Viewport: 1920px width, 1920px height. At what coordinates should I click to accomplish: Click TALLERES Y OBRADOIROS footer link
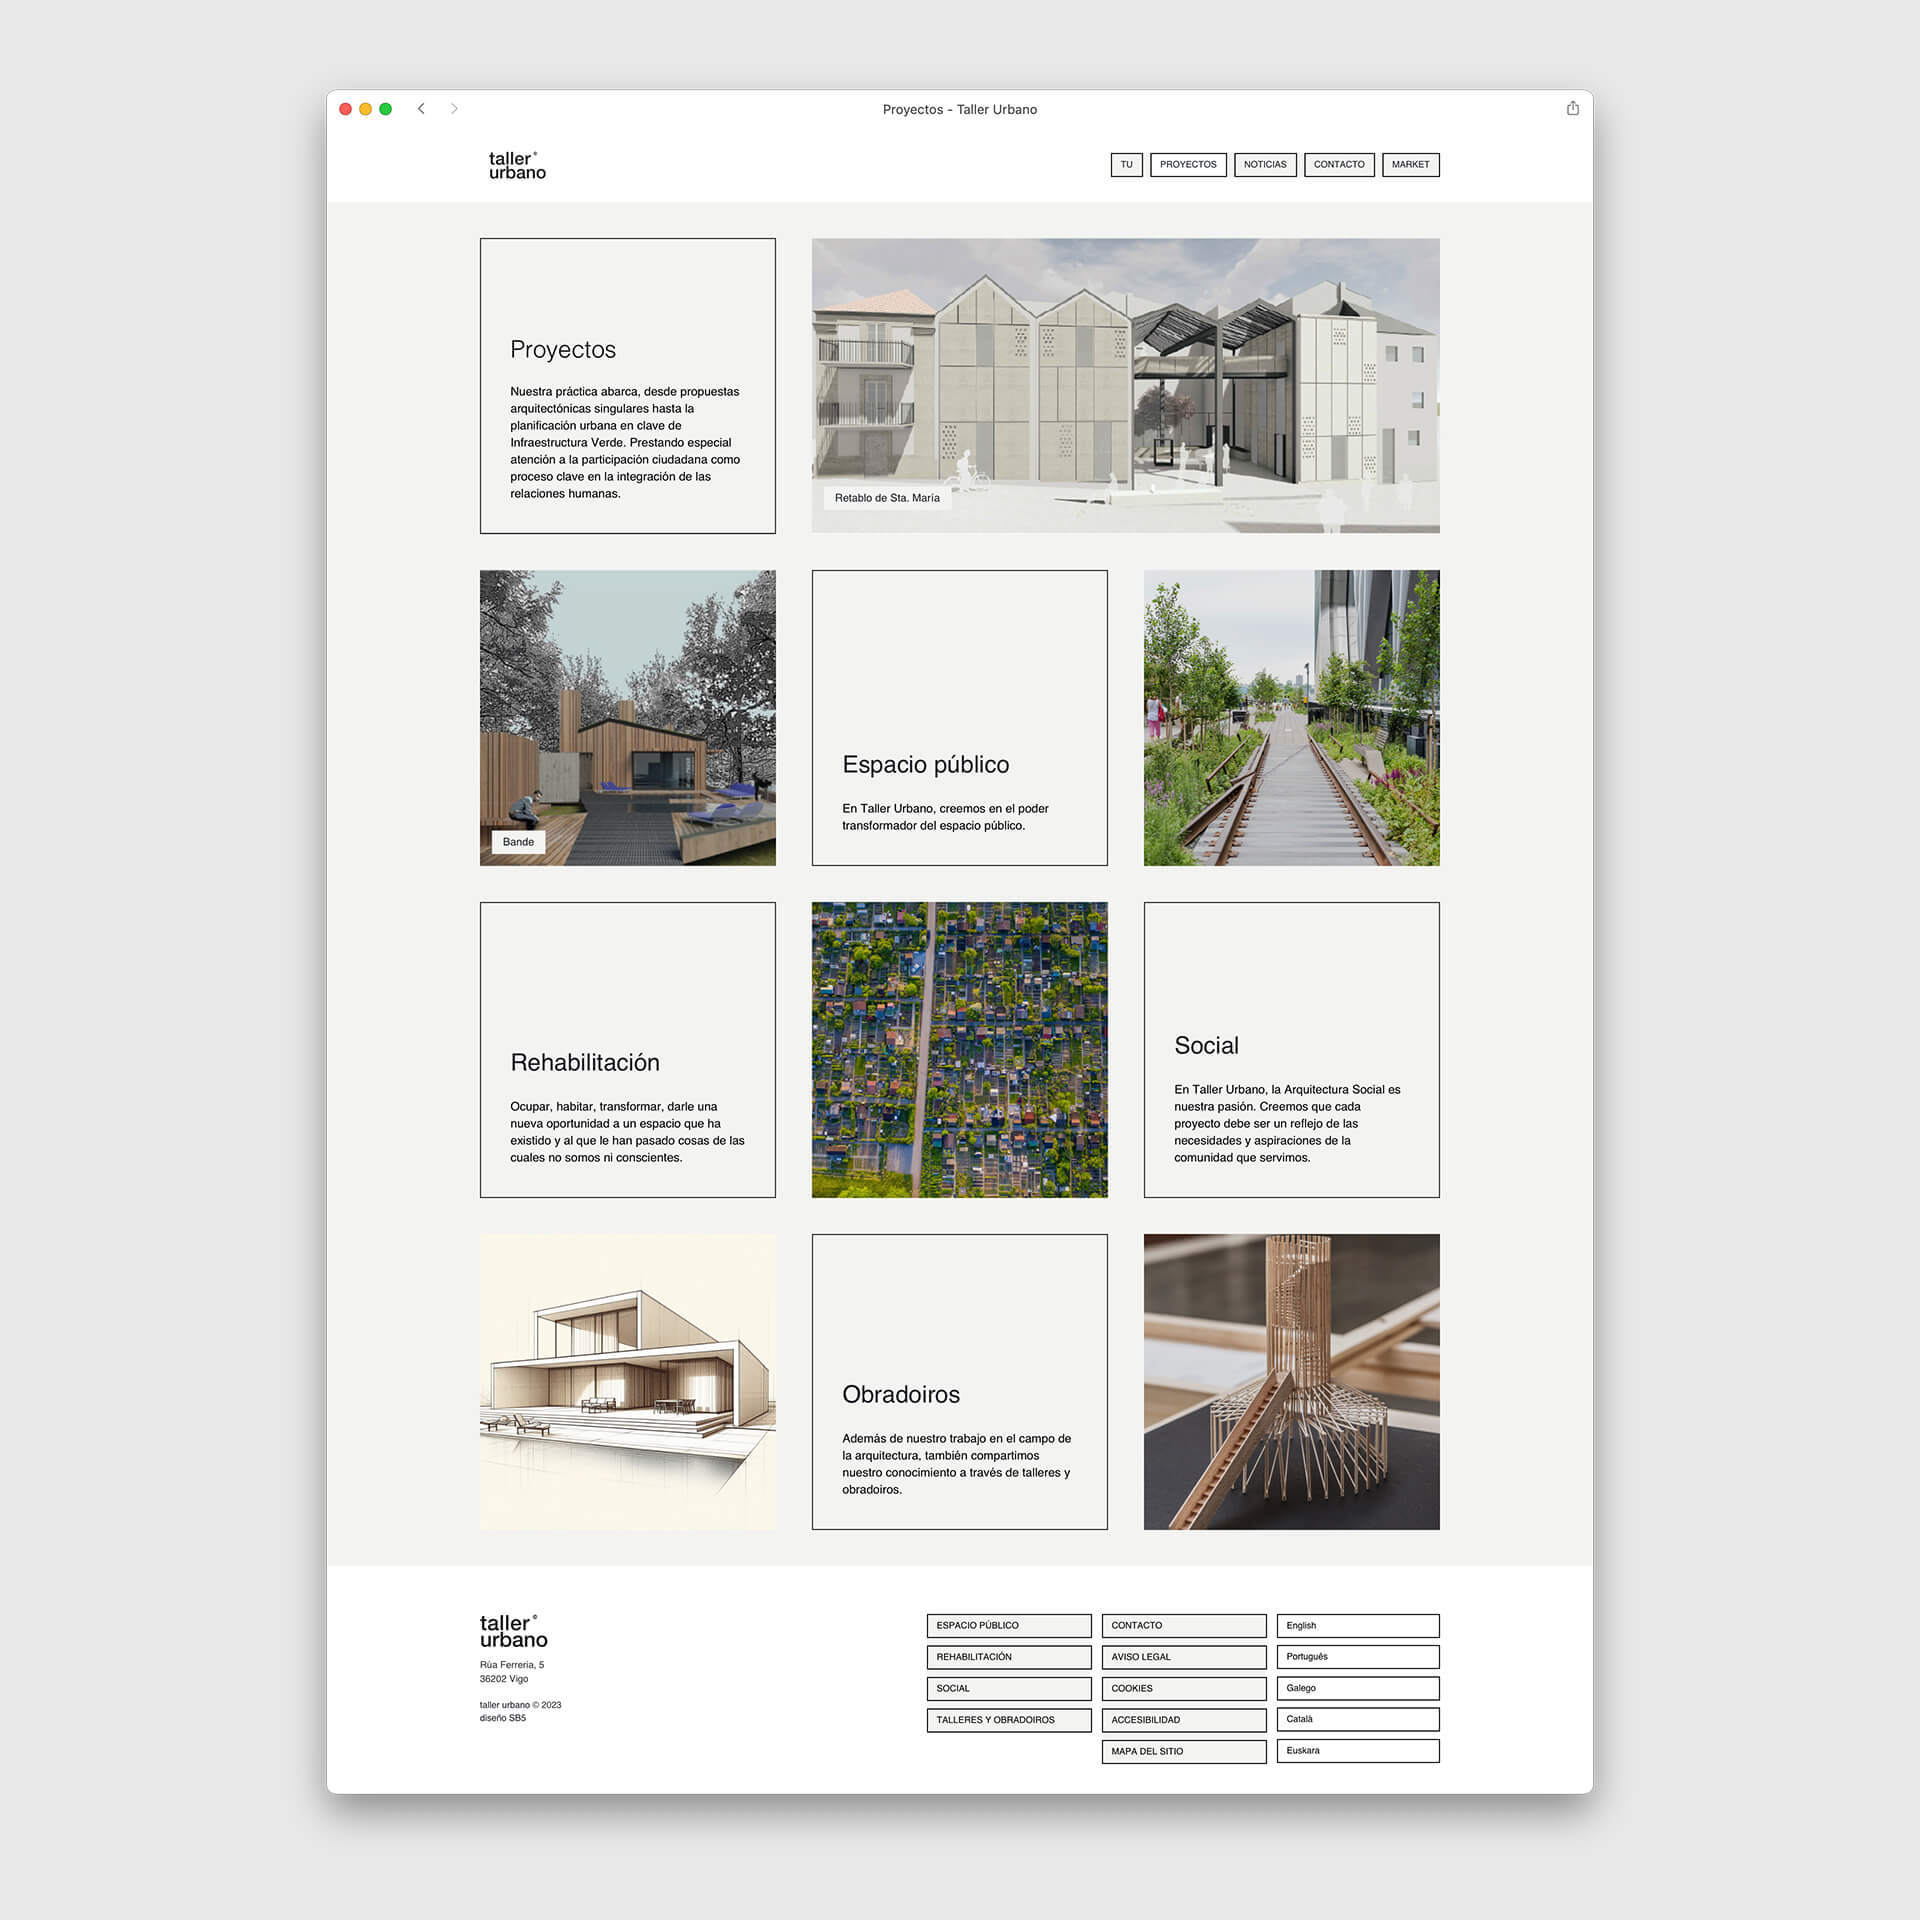[x=1008, y=1720]
